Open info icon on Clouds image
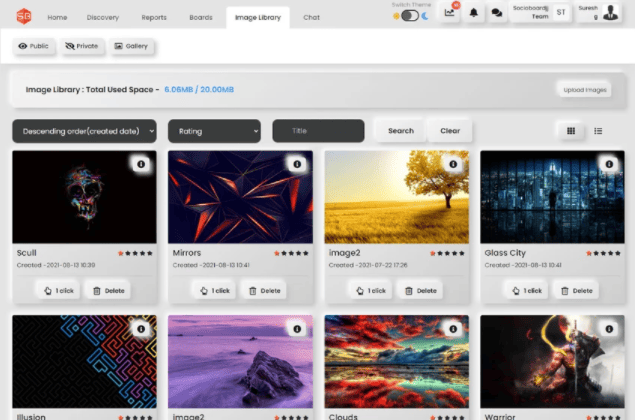This screenshot has height=420, width=635. 453,329
